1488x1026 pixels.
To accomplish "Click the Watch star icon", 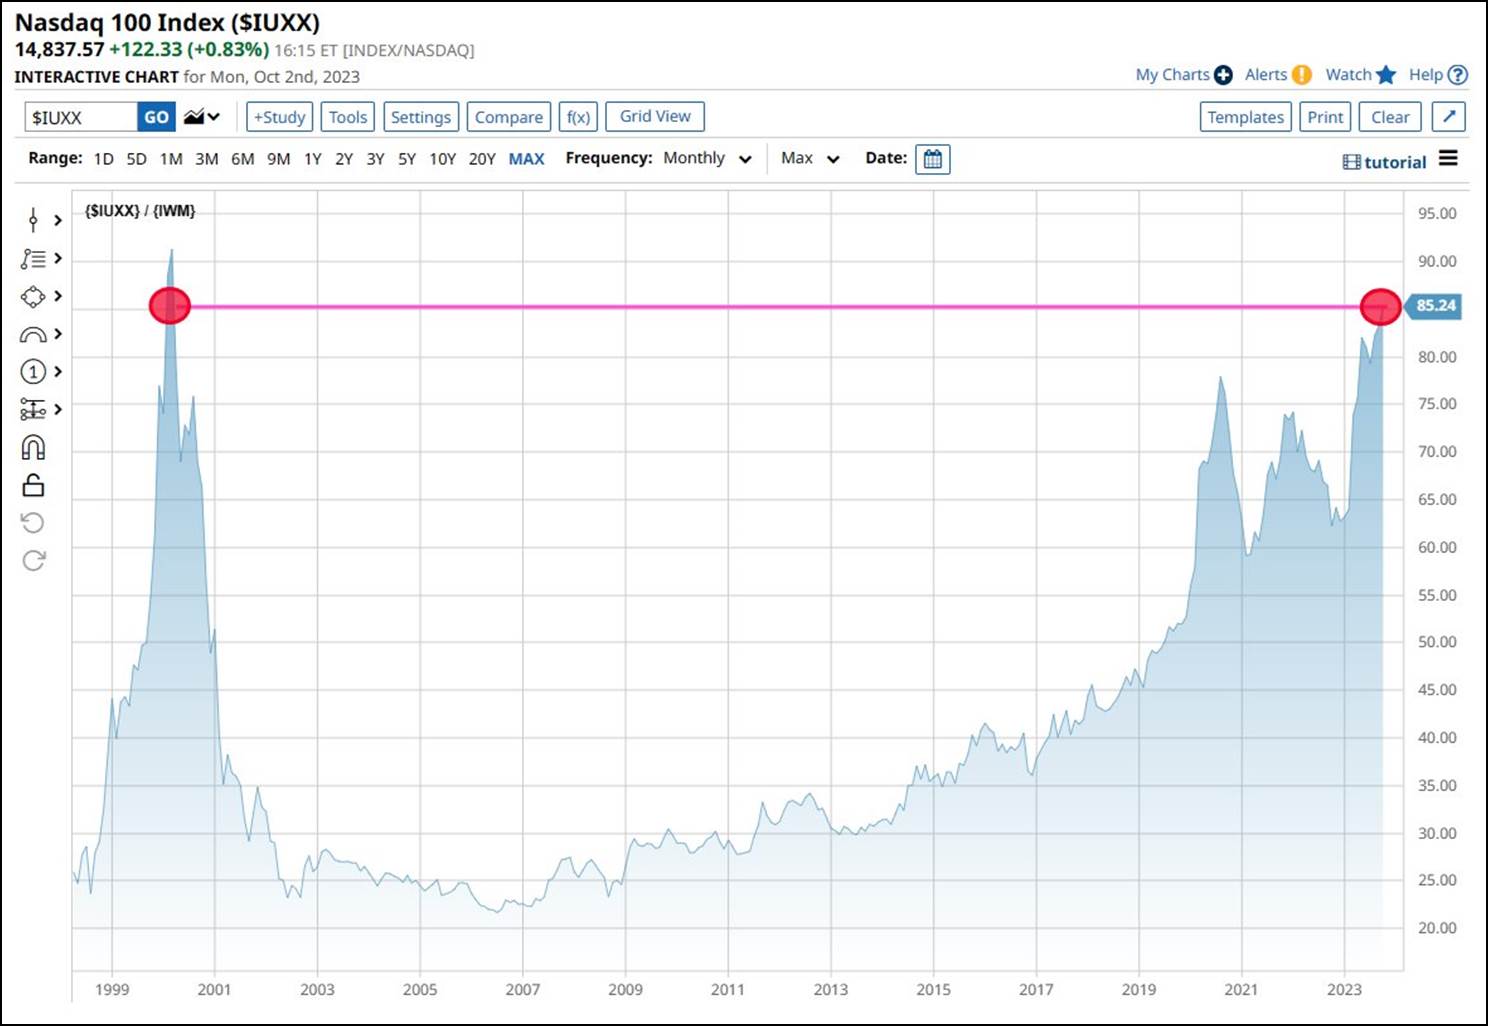I will (x=1386, y=75).
